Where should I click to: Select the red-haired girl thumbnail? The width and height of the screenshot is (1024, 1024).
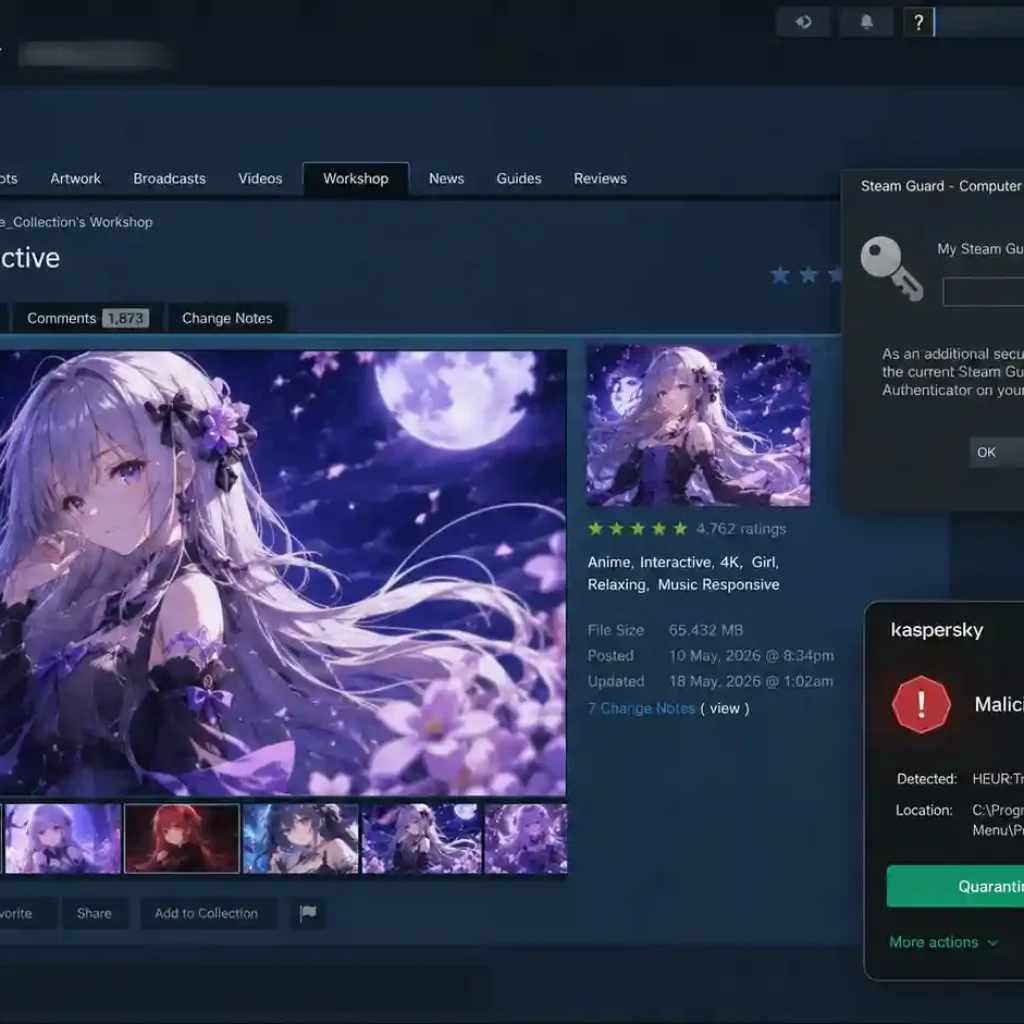click(x=182, y=839)
